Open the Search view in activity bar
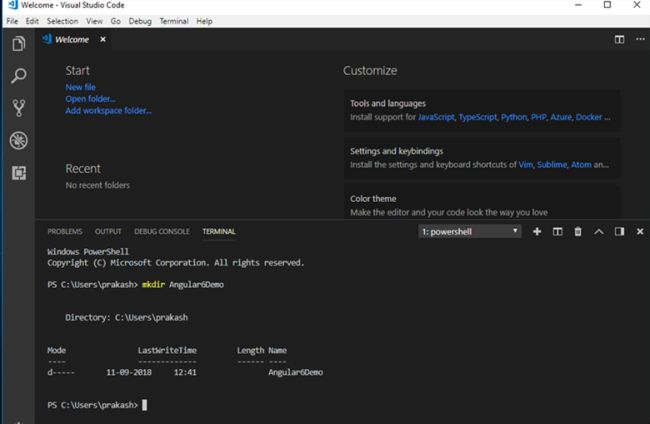The image size is (650, 424). (19, 75)
